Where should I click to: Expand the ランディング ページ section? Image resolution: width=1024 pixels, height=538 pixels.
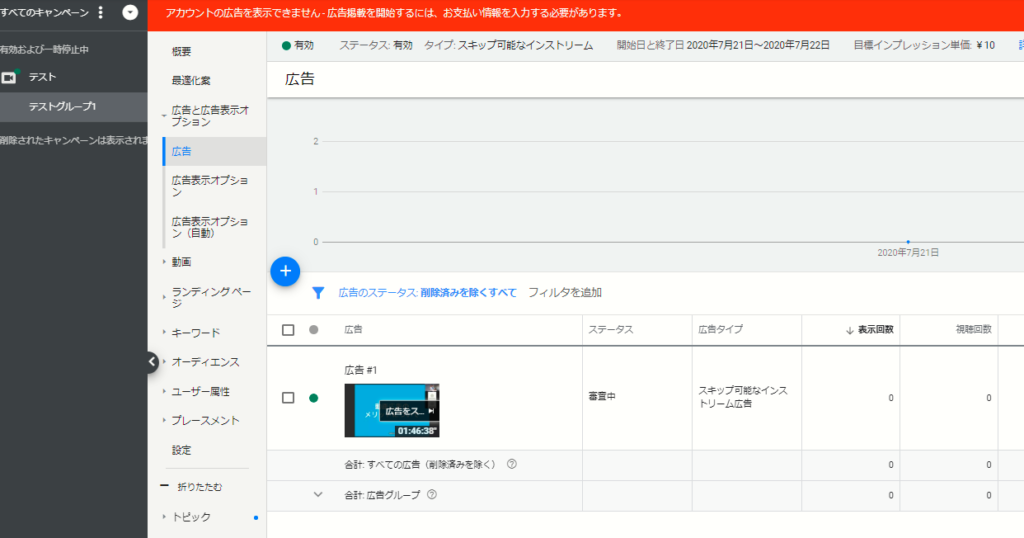pyautogui.click(x=164, y=297)
